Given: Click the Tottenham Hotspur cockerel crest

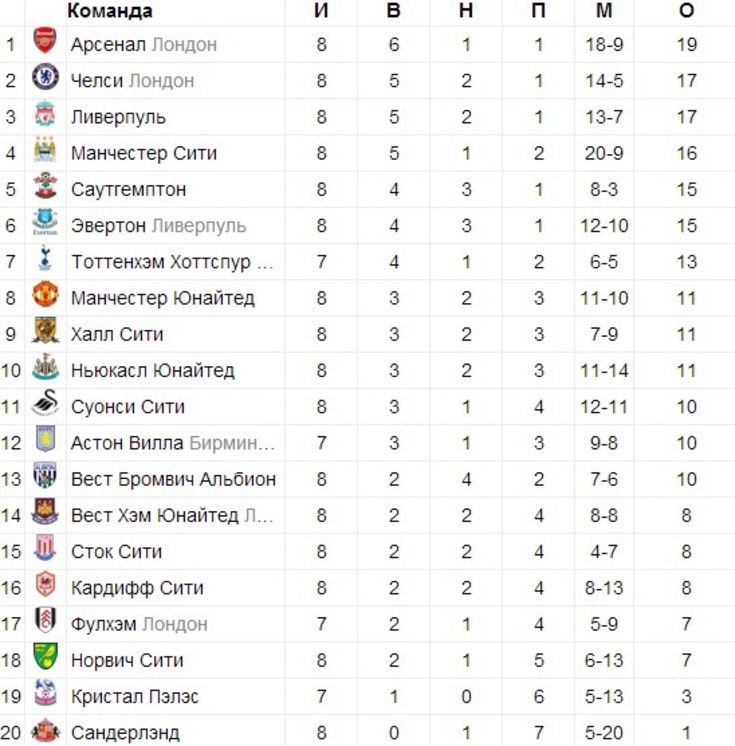Looking at the screenshot, I should (45, 258).
